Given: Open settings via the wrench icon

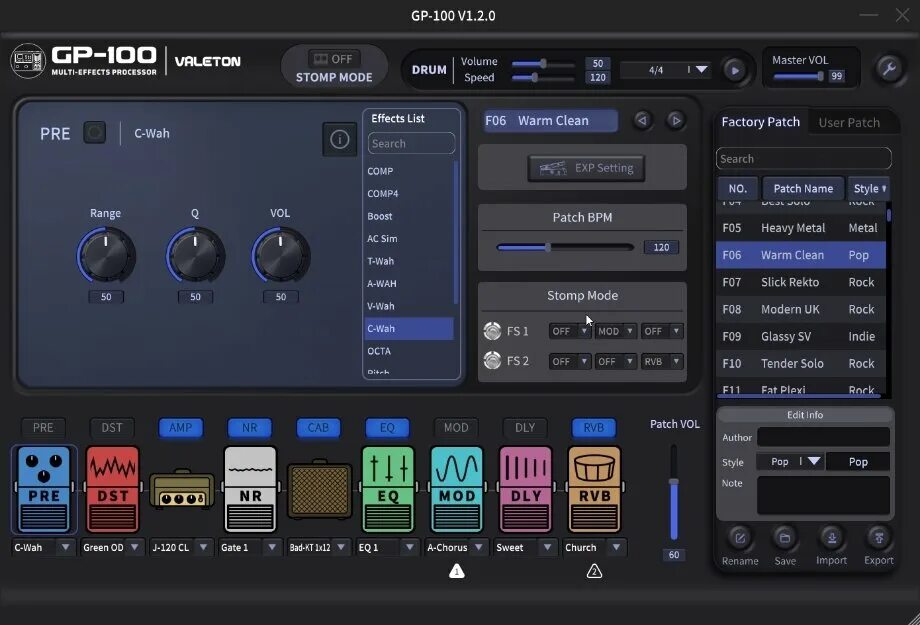Looking at the screenshot, I should click(x=889, y=69).
